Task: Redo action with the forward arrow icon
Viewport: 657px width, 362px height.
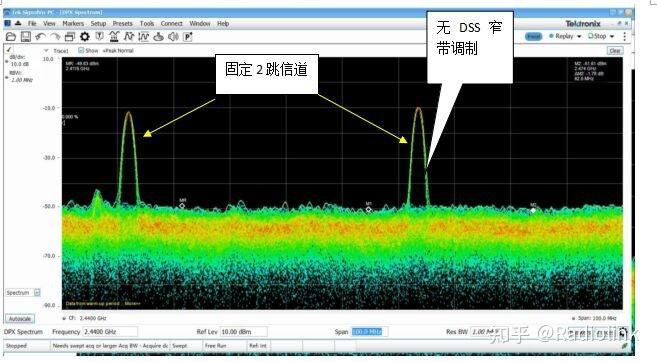Action: click(55, 37)
